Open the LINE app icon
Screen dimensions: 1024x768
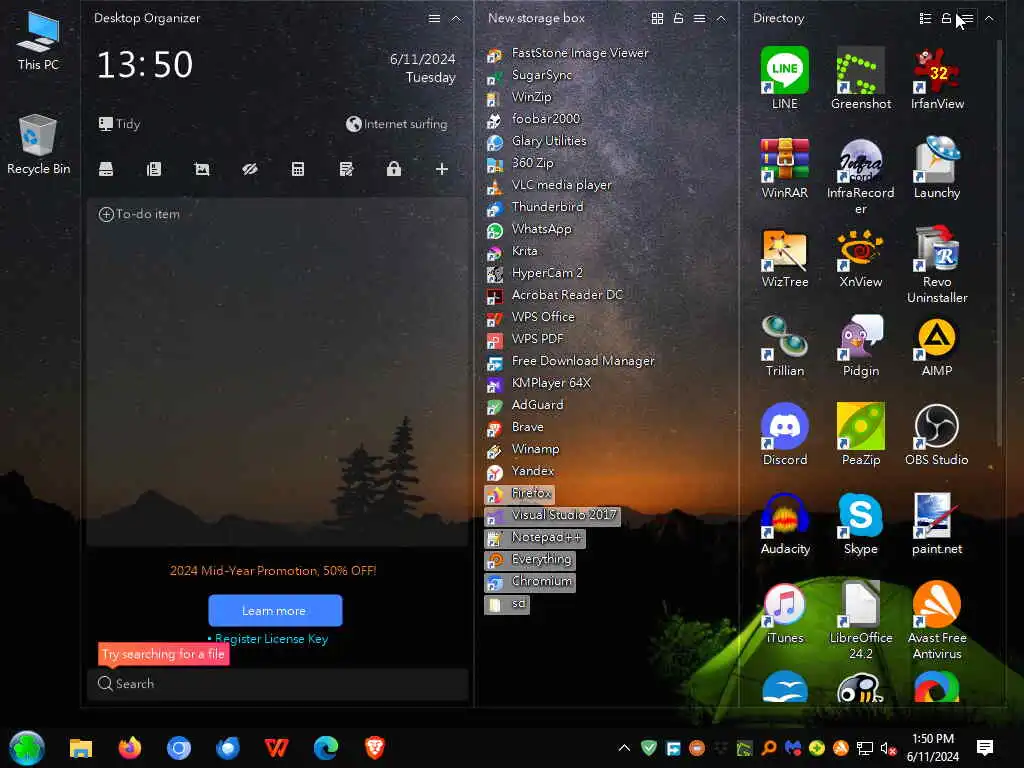pos(784,78)
